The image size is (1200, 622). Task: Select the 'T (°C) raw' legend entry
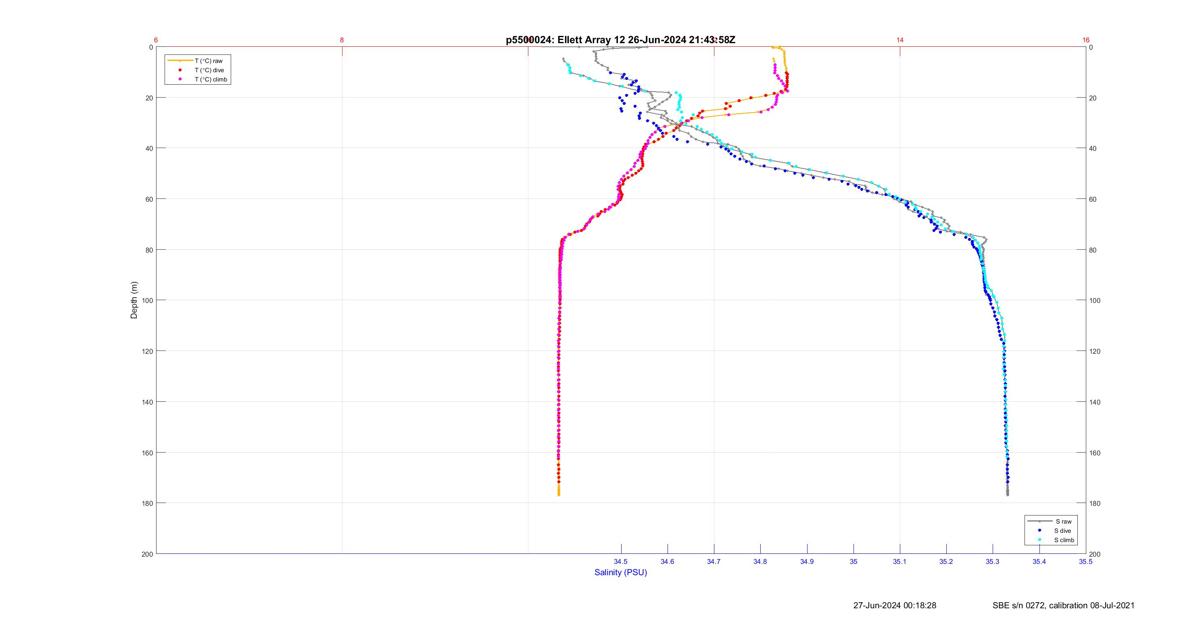(208, 61)
